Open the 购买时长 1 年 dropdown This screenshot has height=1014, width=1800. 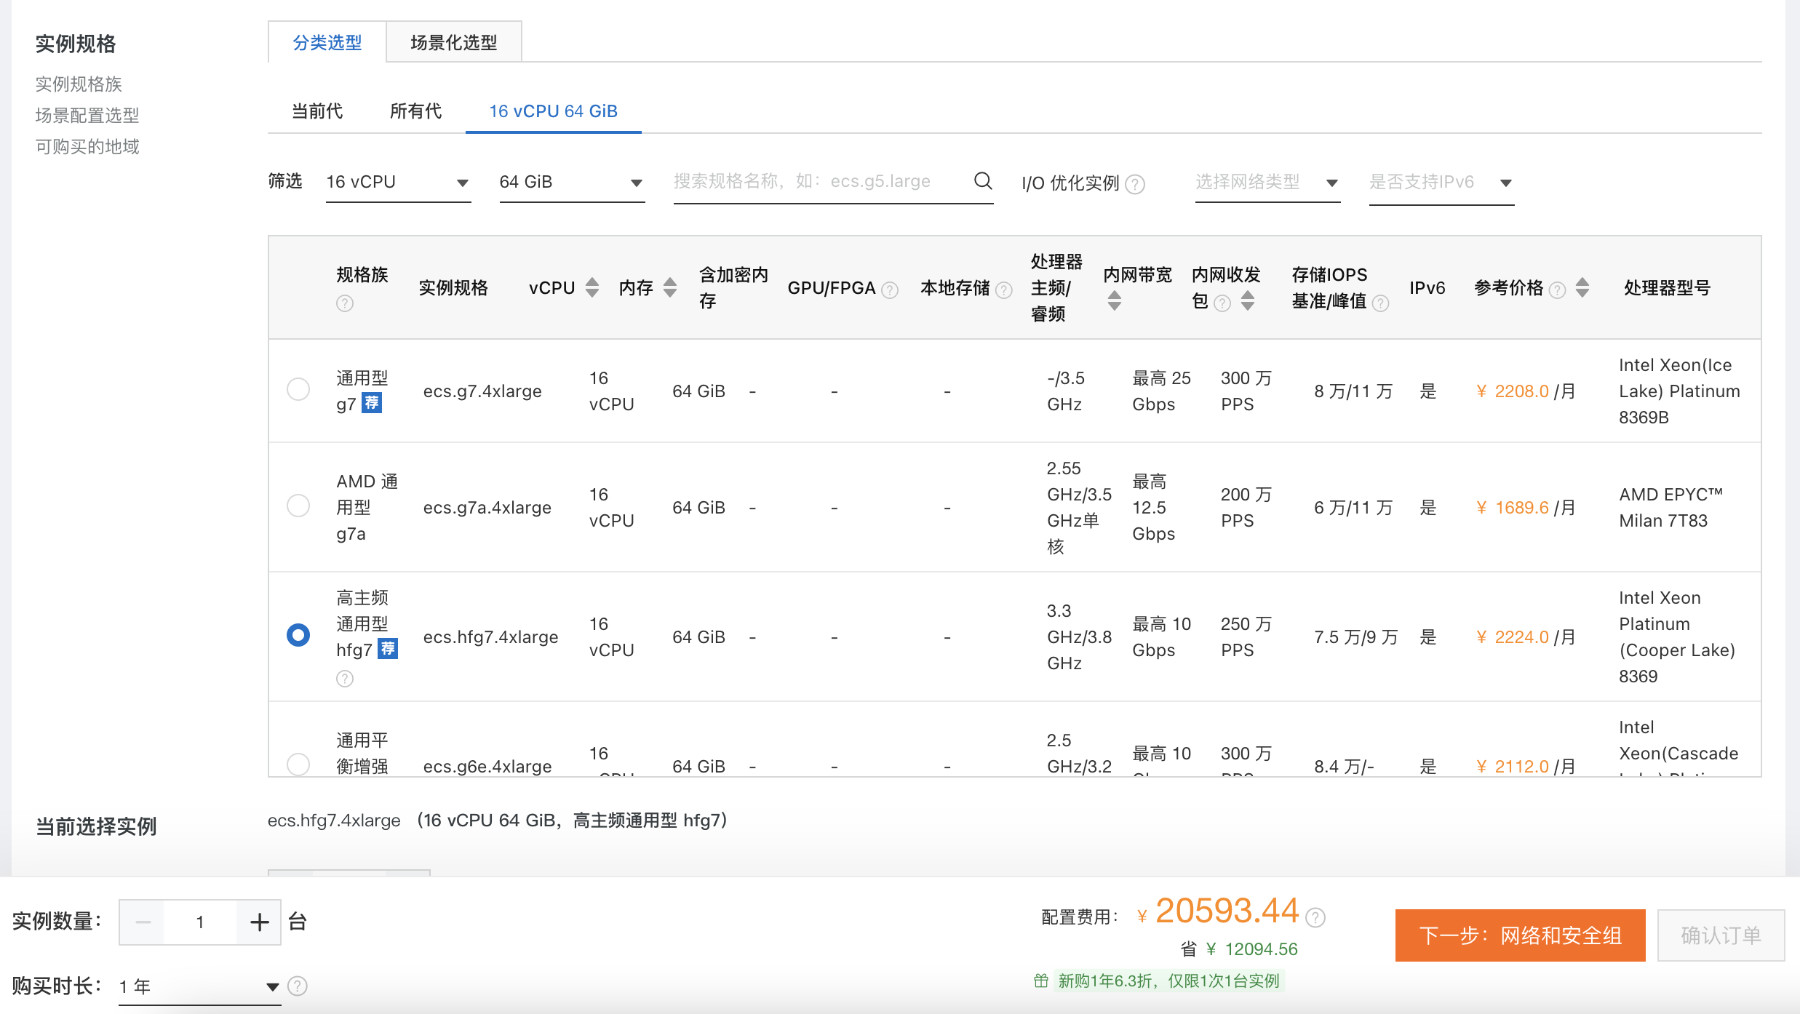199,987
